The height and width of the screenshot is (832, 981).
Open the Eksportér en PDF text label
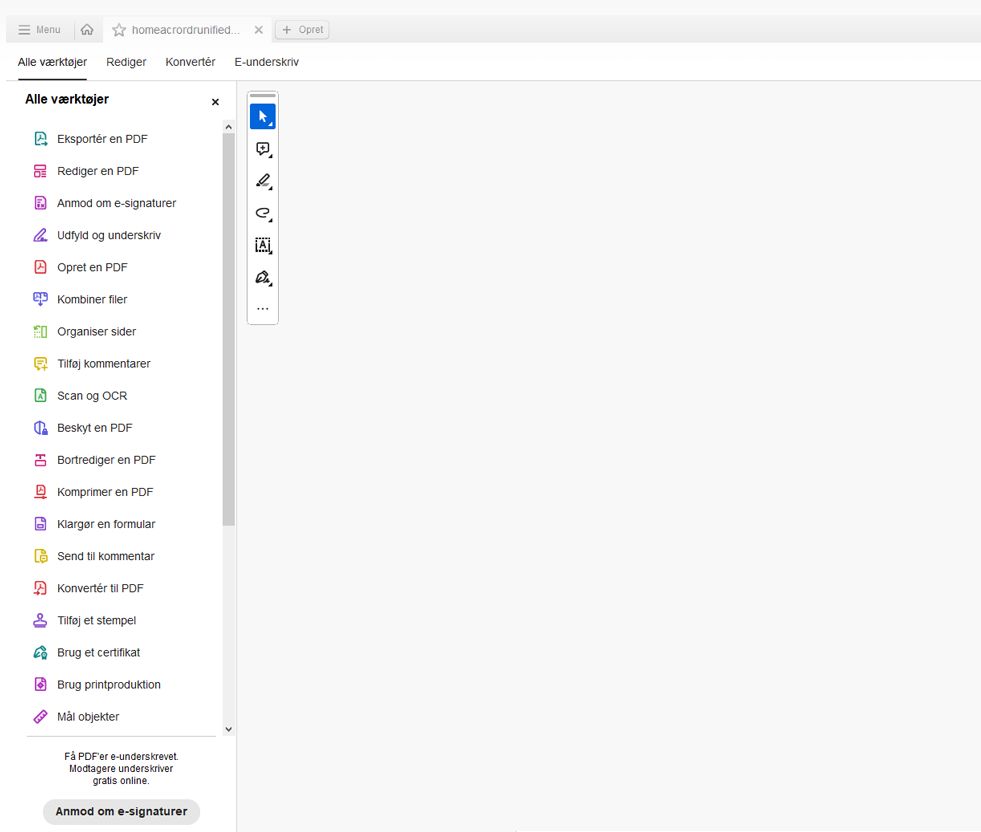(103, 139)
